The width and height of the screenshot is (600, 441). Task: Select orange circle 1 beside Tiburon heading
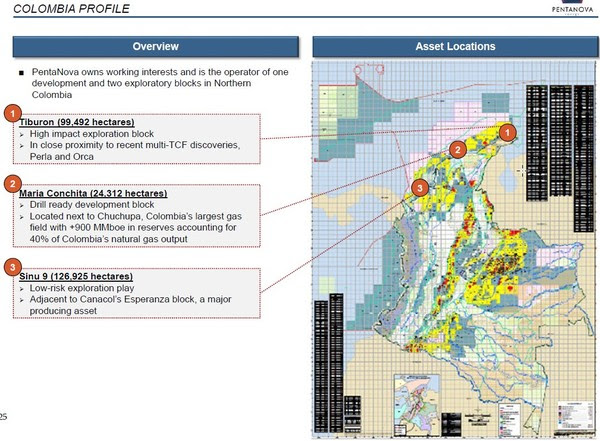(13, 113)
